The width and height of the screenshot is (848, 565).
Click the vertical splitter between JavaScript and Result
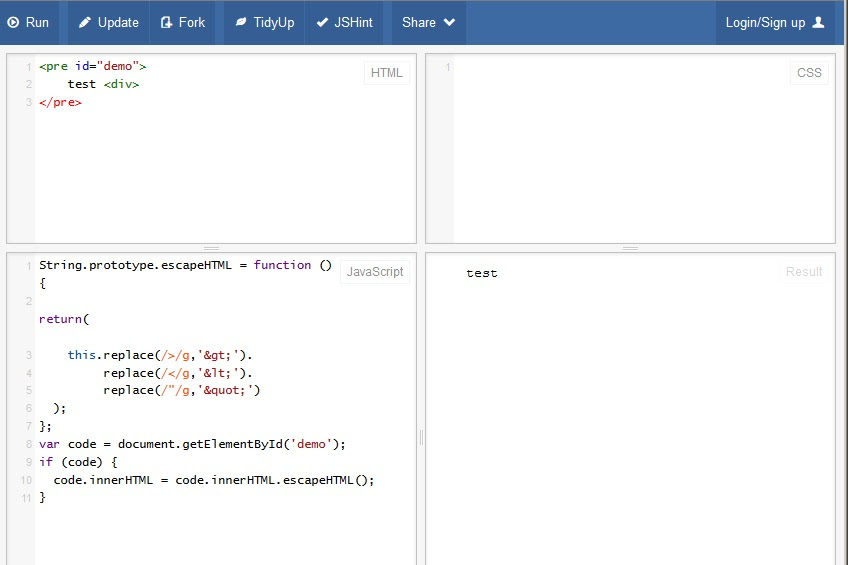[421, 437]
